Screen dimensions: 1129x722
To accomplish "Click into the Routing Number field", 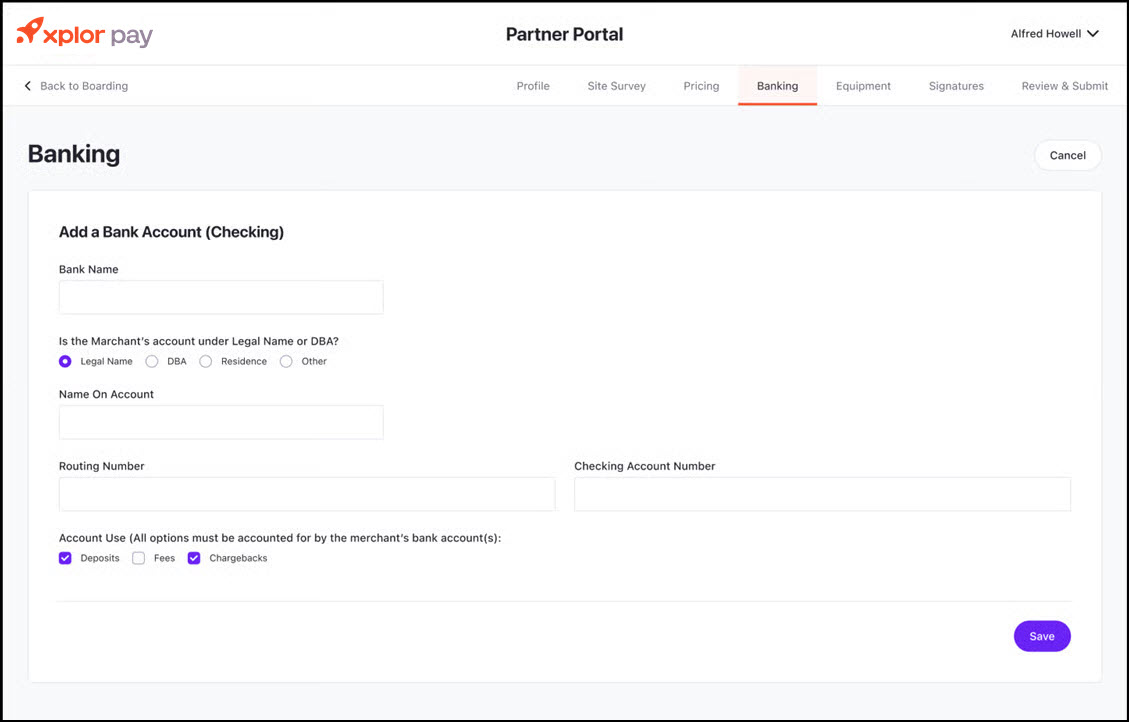I will coord(307,494).
